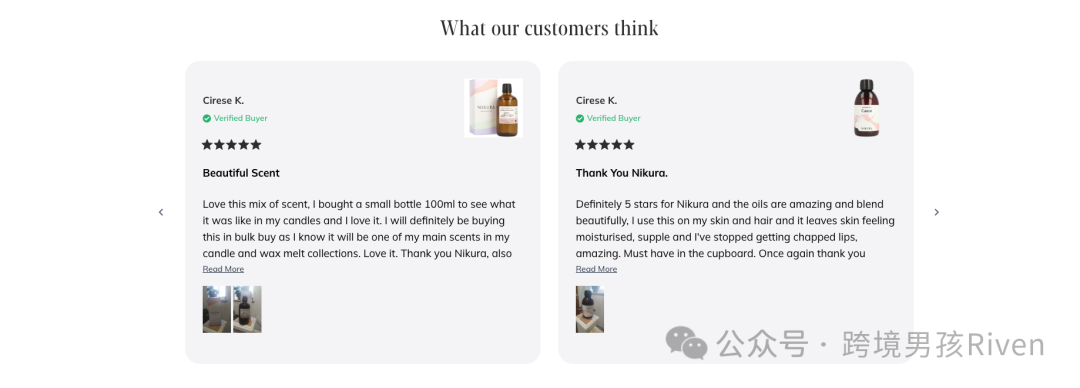Image resolution: width=1080 pixels, height=388 pixels.
Task: Click five-star rating above Beautiful Scent
Action: (x=231, y=145)
